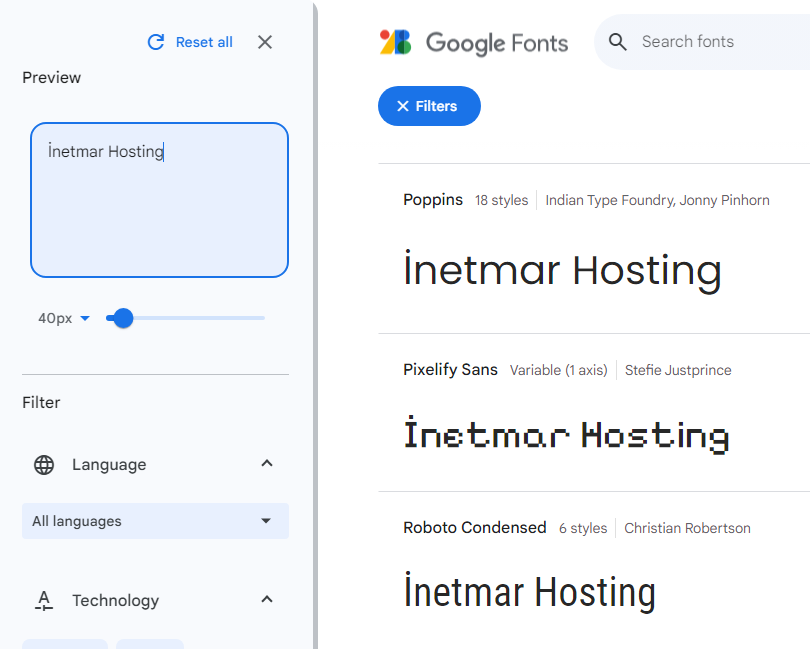This screenshot has height=649, width=810.
Task: Click the Technology filter letter-A icon
Action: pos(43,600)
